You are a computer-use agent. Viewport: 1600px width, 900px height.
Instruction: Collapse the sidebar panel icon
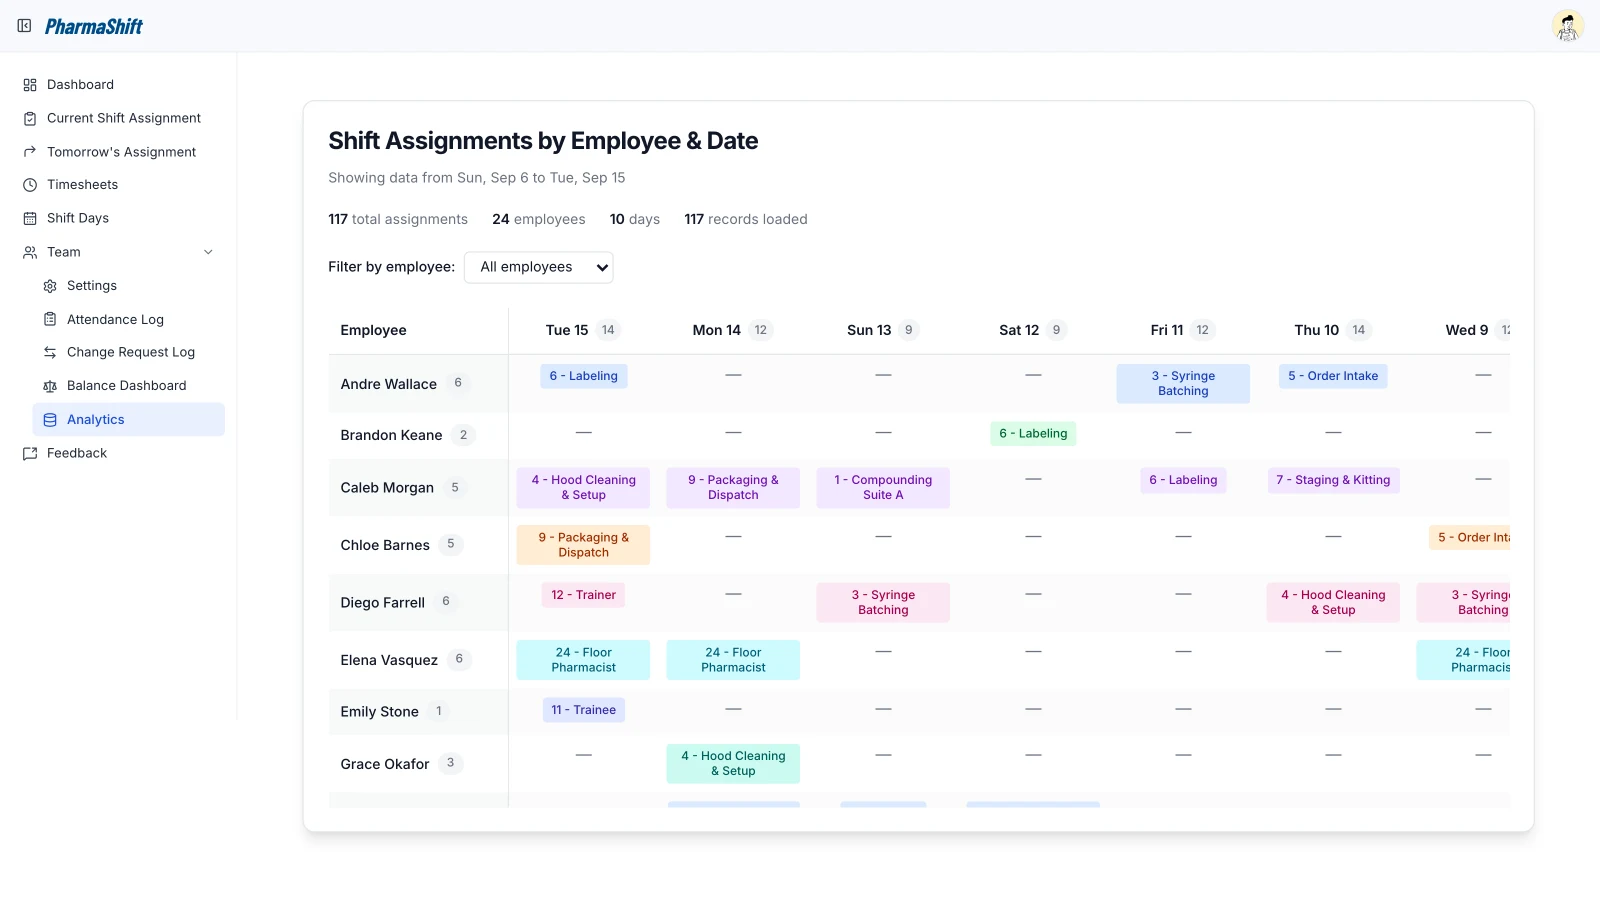point(24,26)
